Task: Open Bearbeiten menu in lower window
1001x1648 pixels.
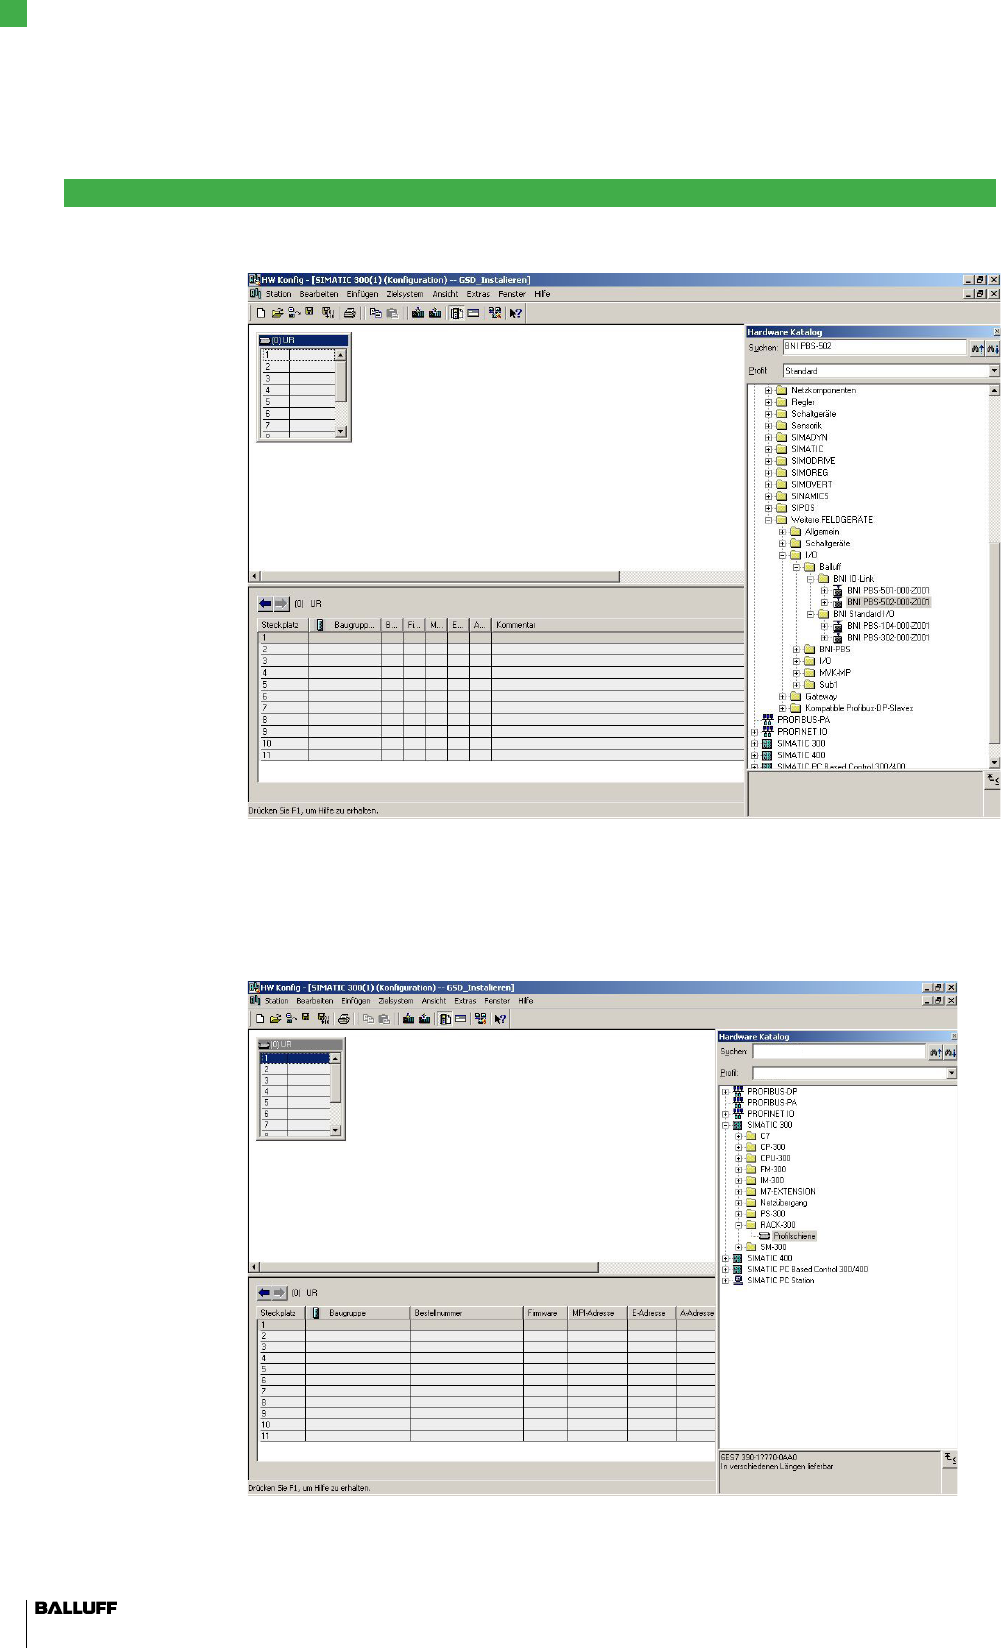Action: point(315,1001)
